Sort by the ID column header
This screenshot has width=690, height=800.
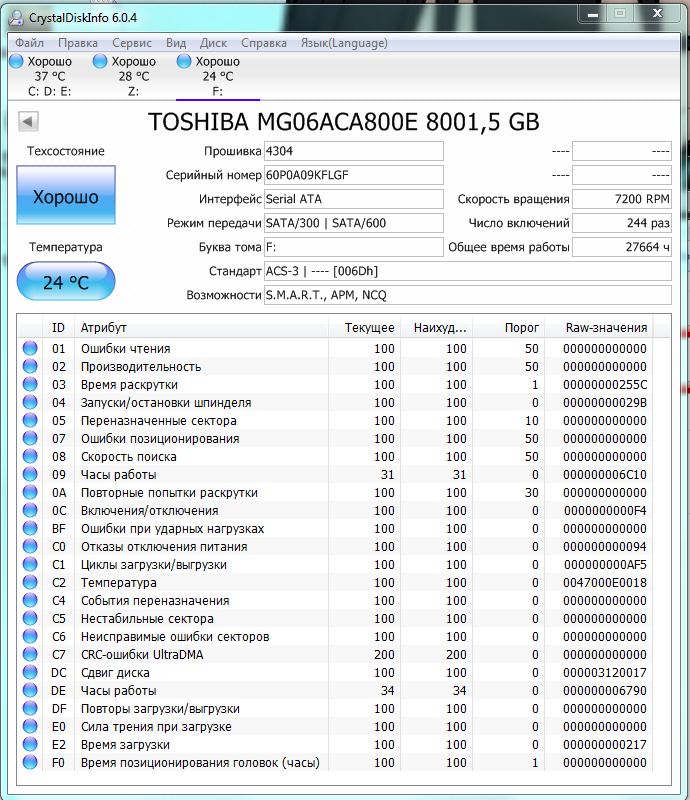[x=58, y=328]
